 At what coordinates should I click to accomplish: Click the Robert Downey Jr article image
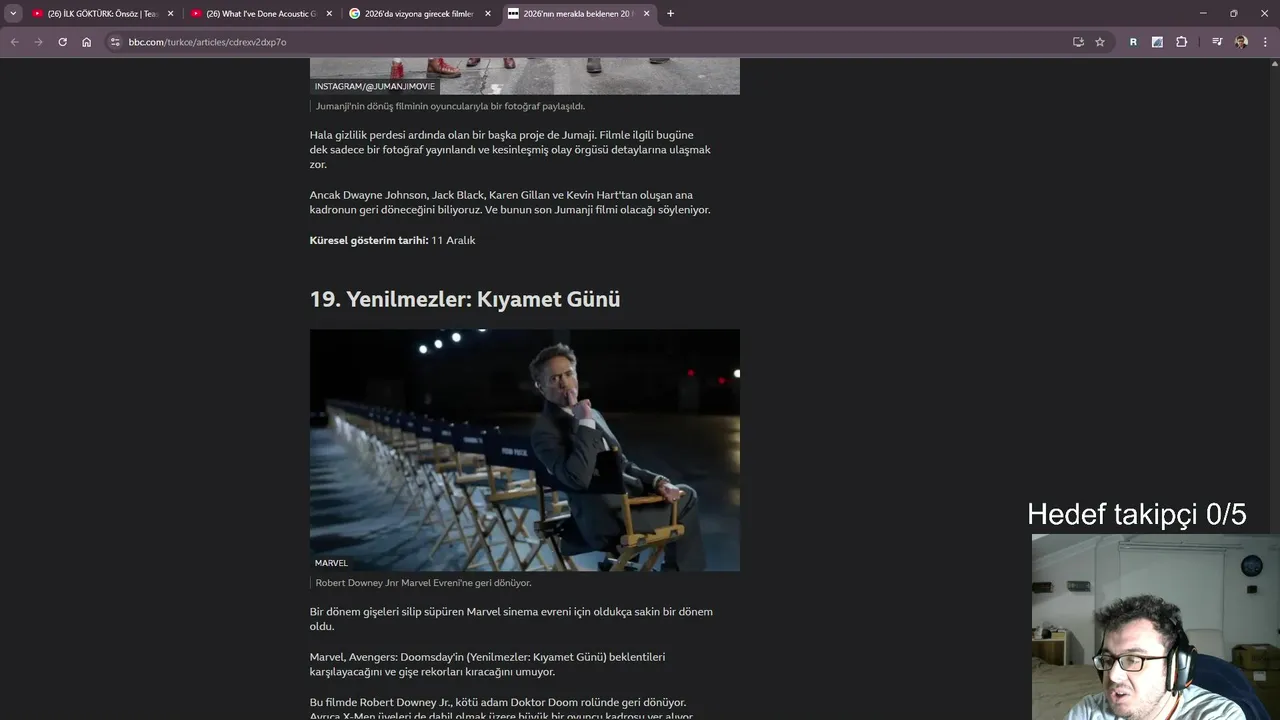tap(525, 450)
